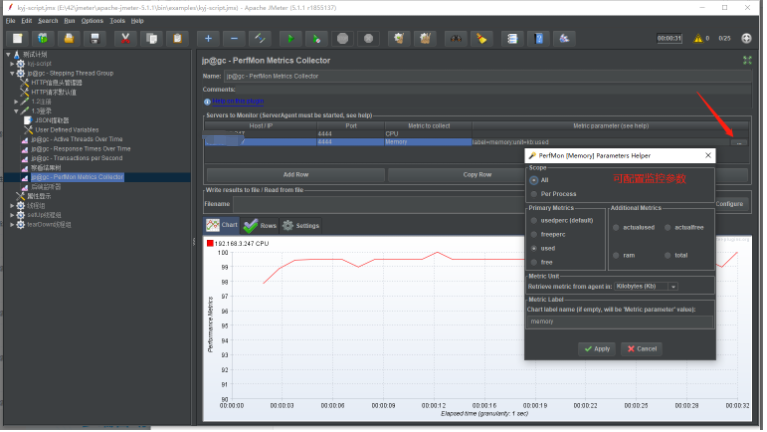Click the Save test plan toolbar icon

pos(95,39)
